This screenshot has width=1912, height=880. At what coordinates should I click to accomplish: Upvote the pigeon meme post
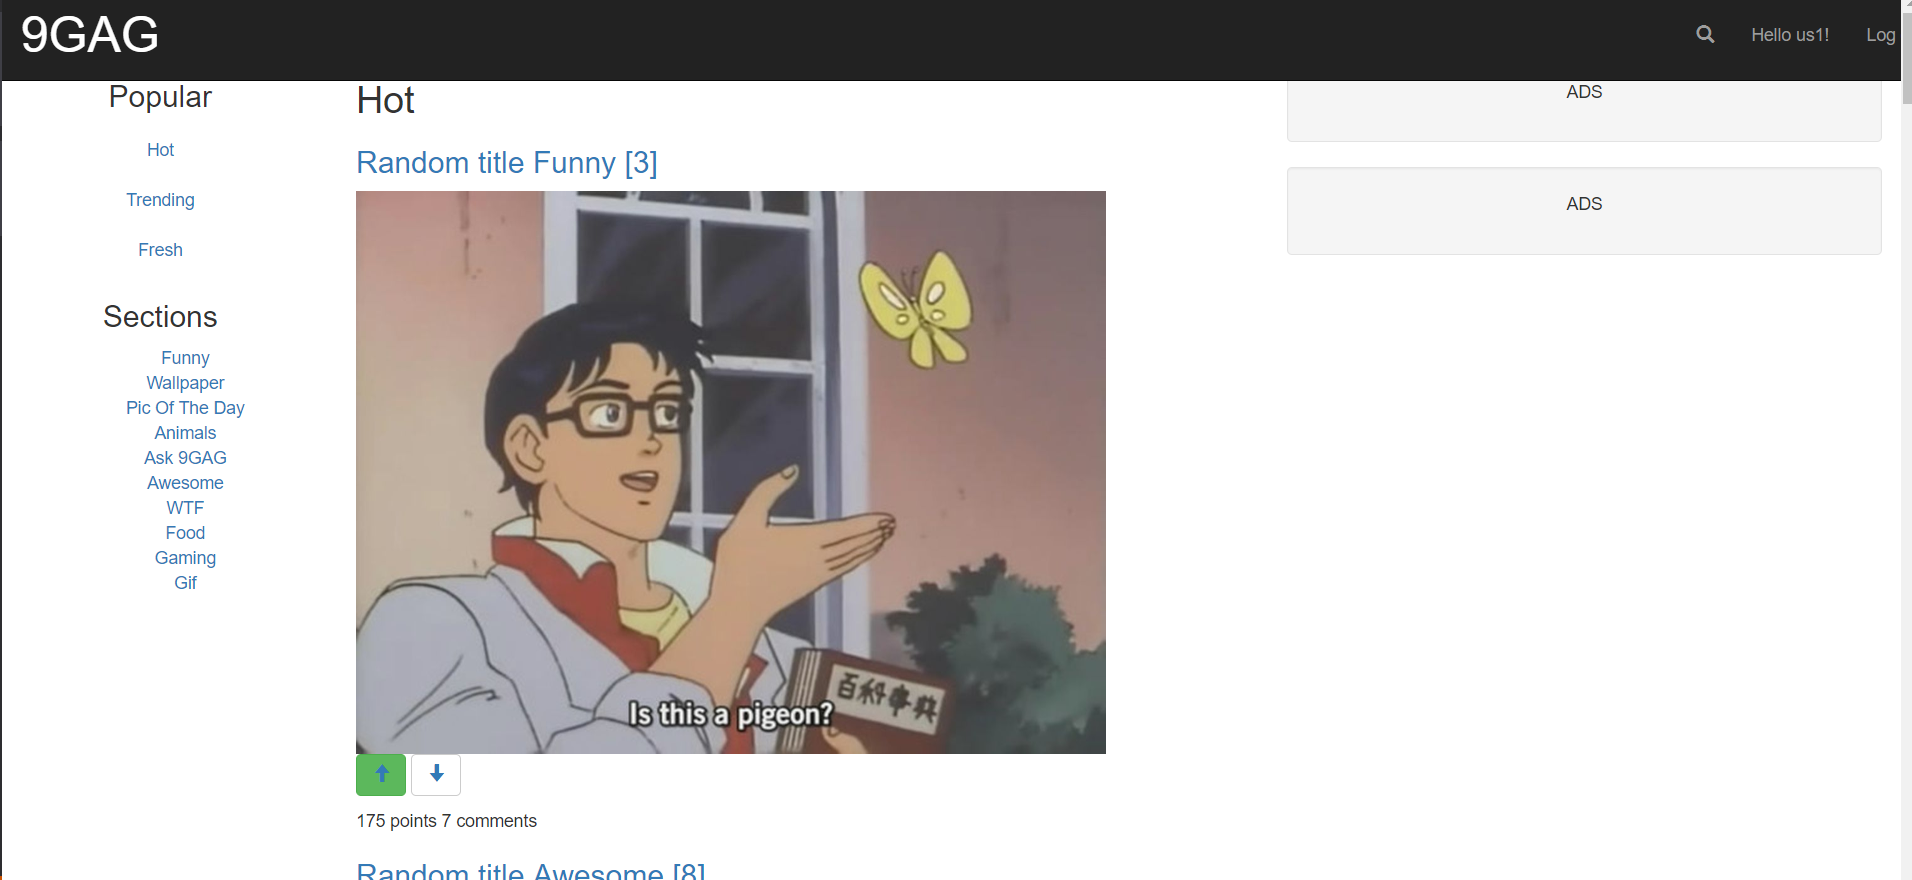tap(381, 774)
